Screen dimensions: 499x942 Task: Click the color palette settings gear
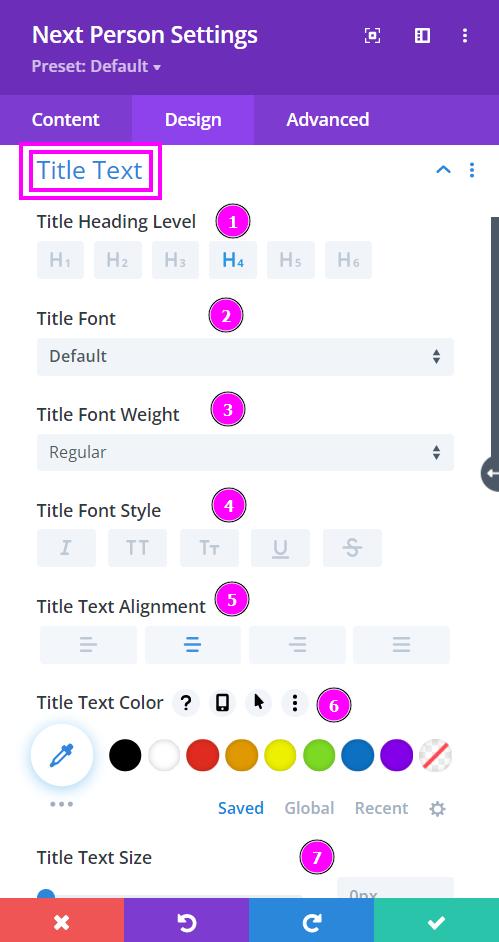pos(438,809)
